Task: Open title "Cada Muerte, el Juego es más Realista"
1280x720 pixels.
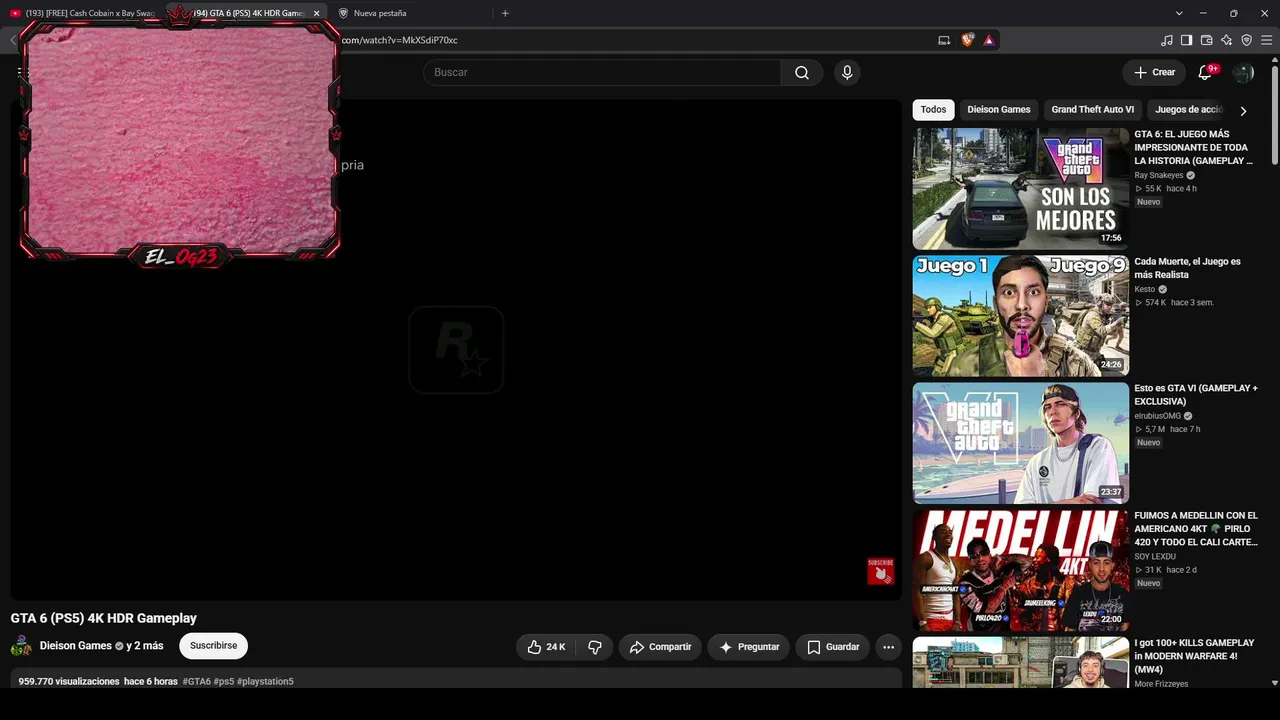Action: pyautogui.click(x=1187, y=268)
